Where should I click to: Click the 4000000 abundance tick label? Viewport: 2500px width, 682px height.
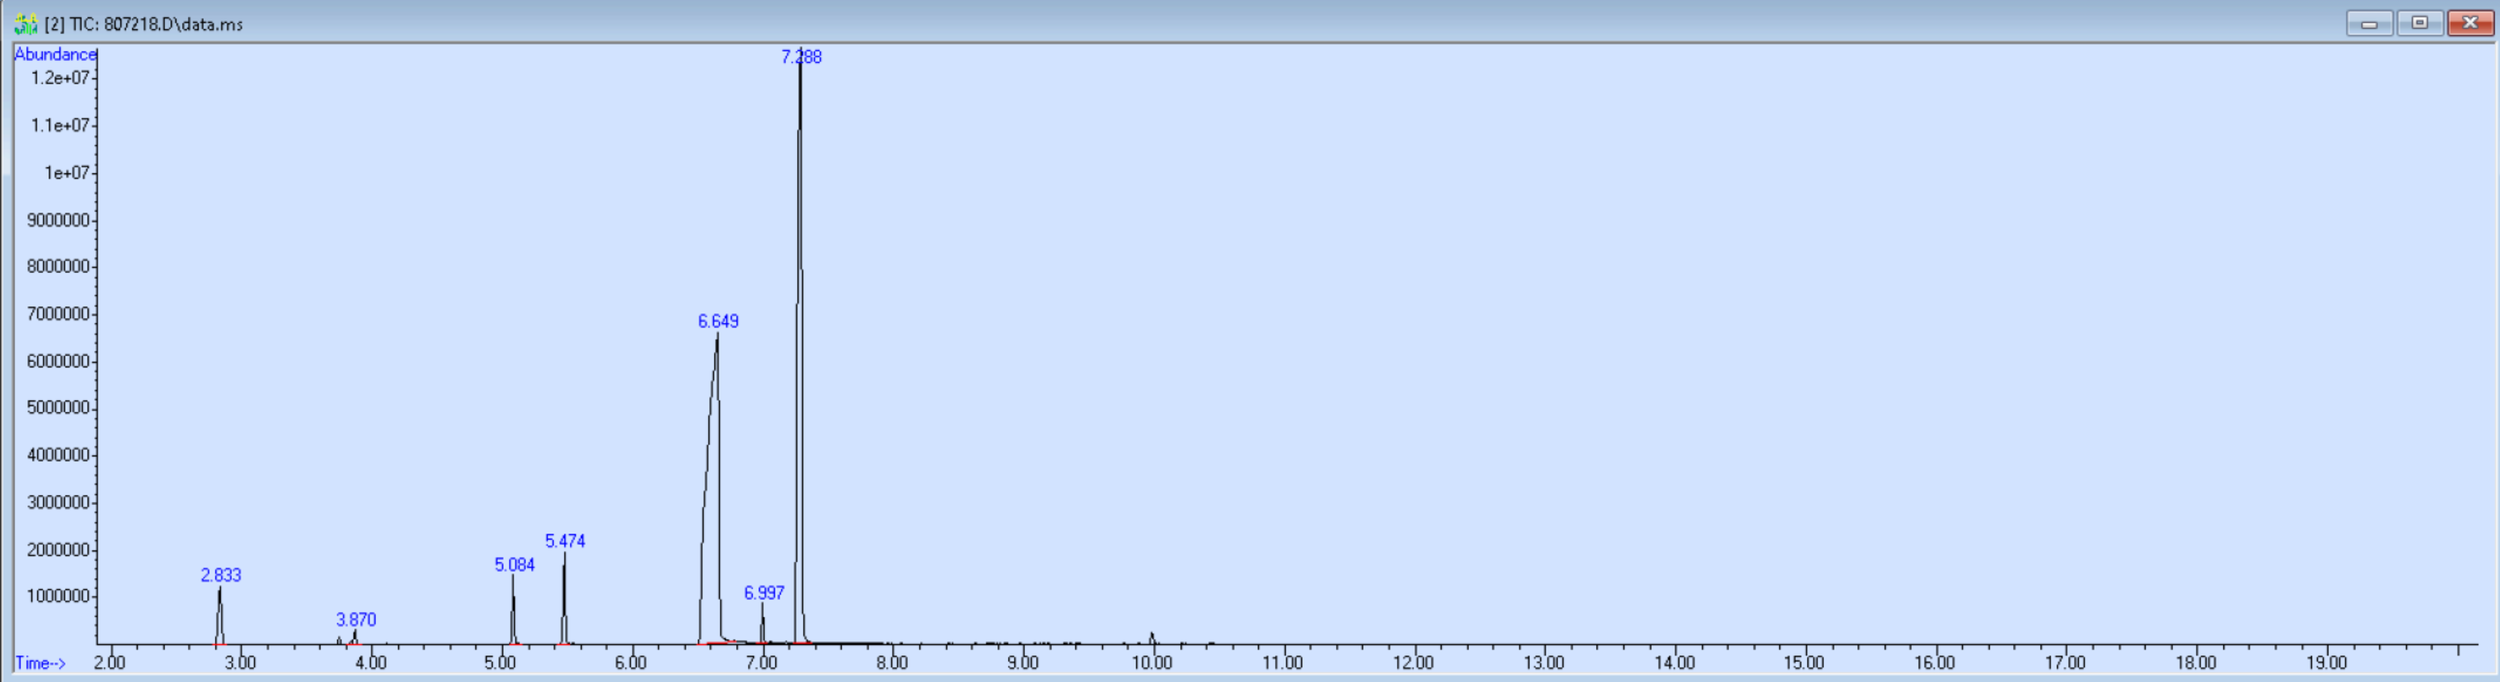[x=58, y=455]
